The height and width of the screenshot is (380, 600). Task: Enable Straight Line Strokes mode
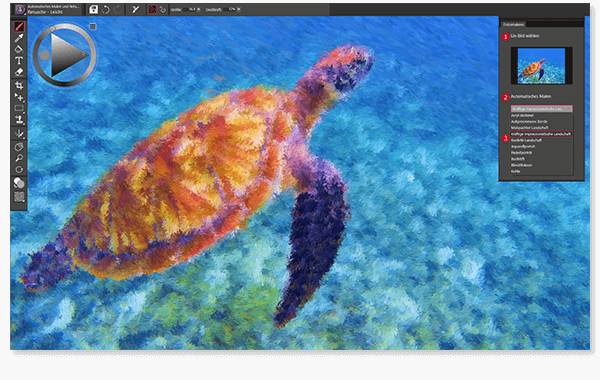point(163,10)
